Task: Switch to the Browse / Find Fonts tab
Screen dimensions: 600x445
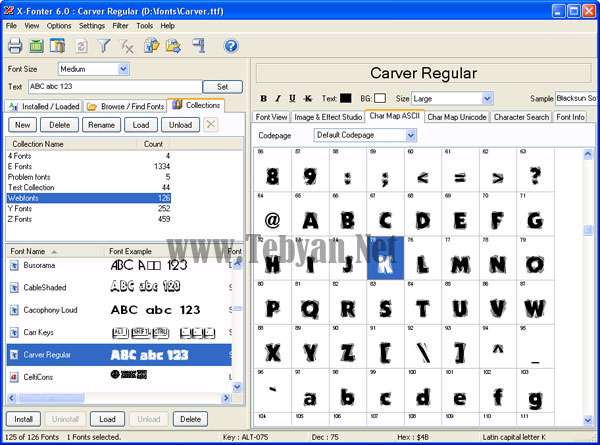Action: [x=125, y=106]
